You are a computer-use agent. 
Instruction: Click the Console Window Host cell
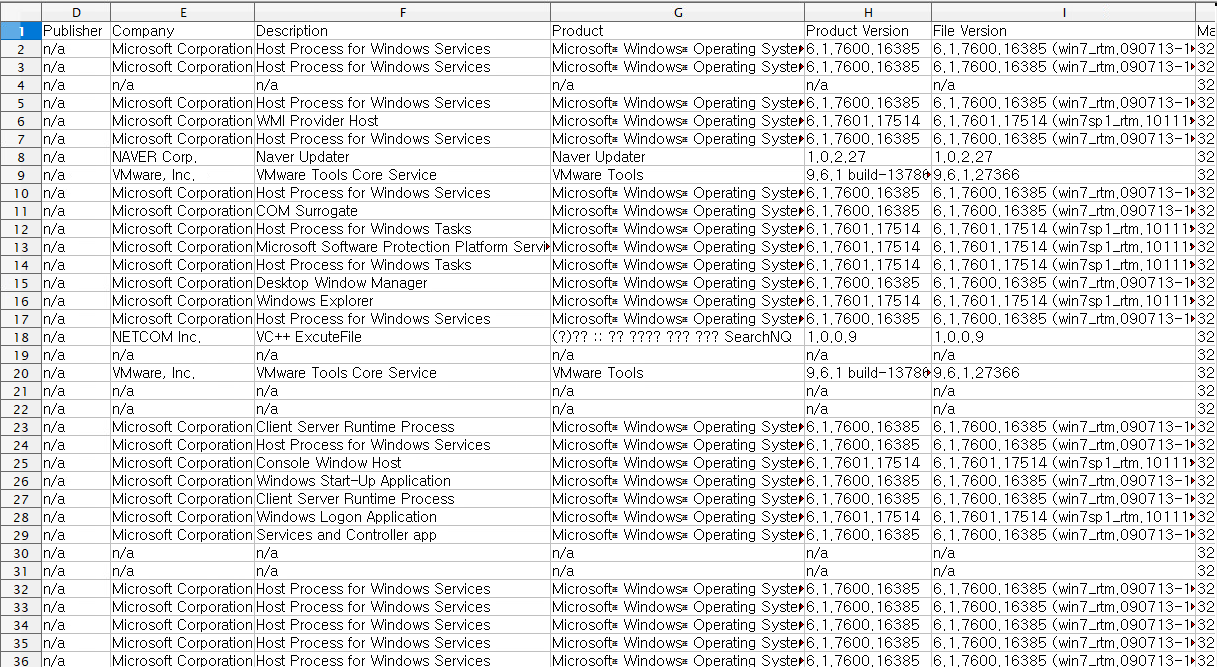coord(402,463)
